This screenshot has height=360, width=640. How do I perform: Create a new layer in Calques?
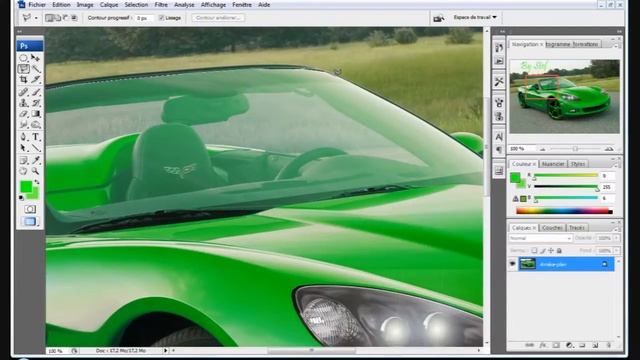(x=595, y=345)
